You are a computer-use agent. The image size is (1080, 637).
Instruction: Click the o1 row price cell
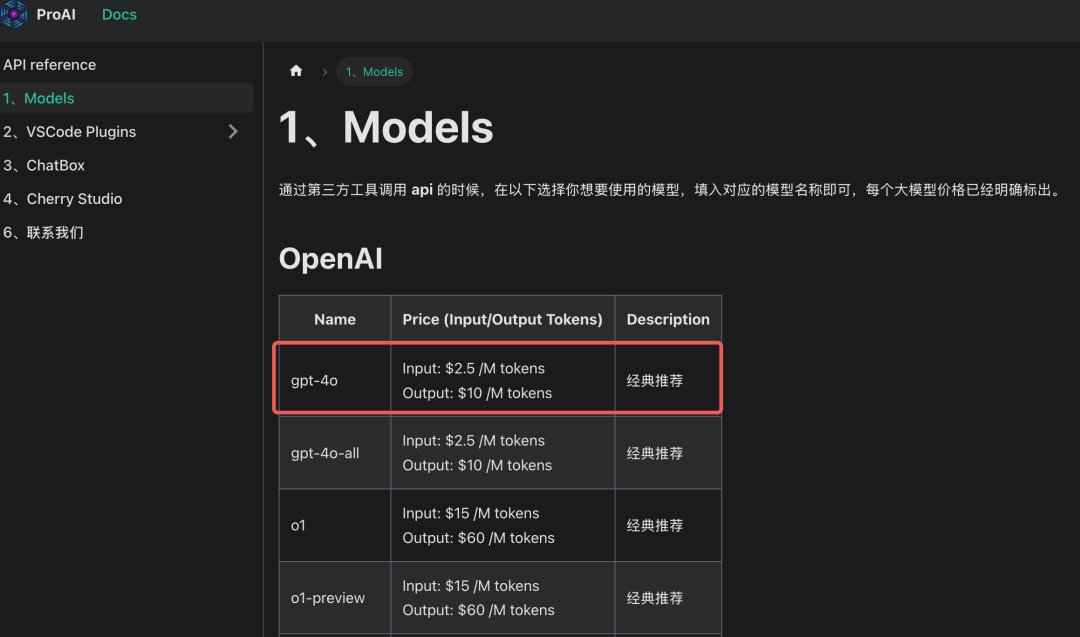502,525
